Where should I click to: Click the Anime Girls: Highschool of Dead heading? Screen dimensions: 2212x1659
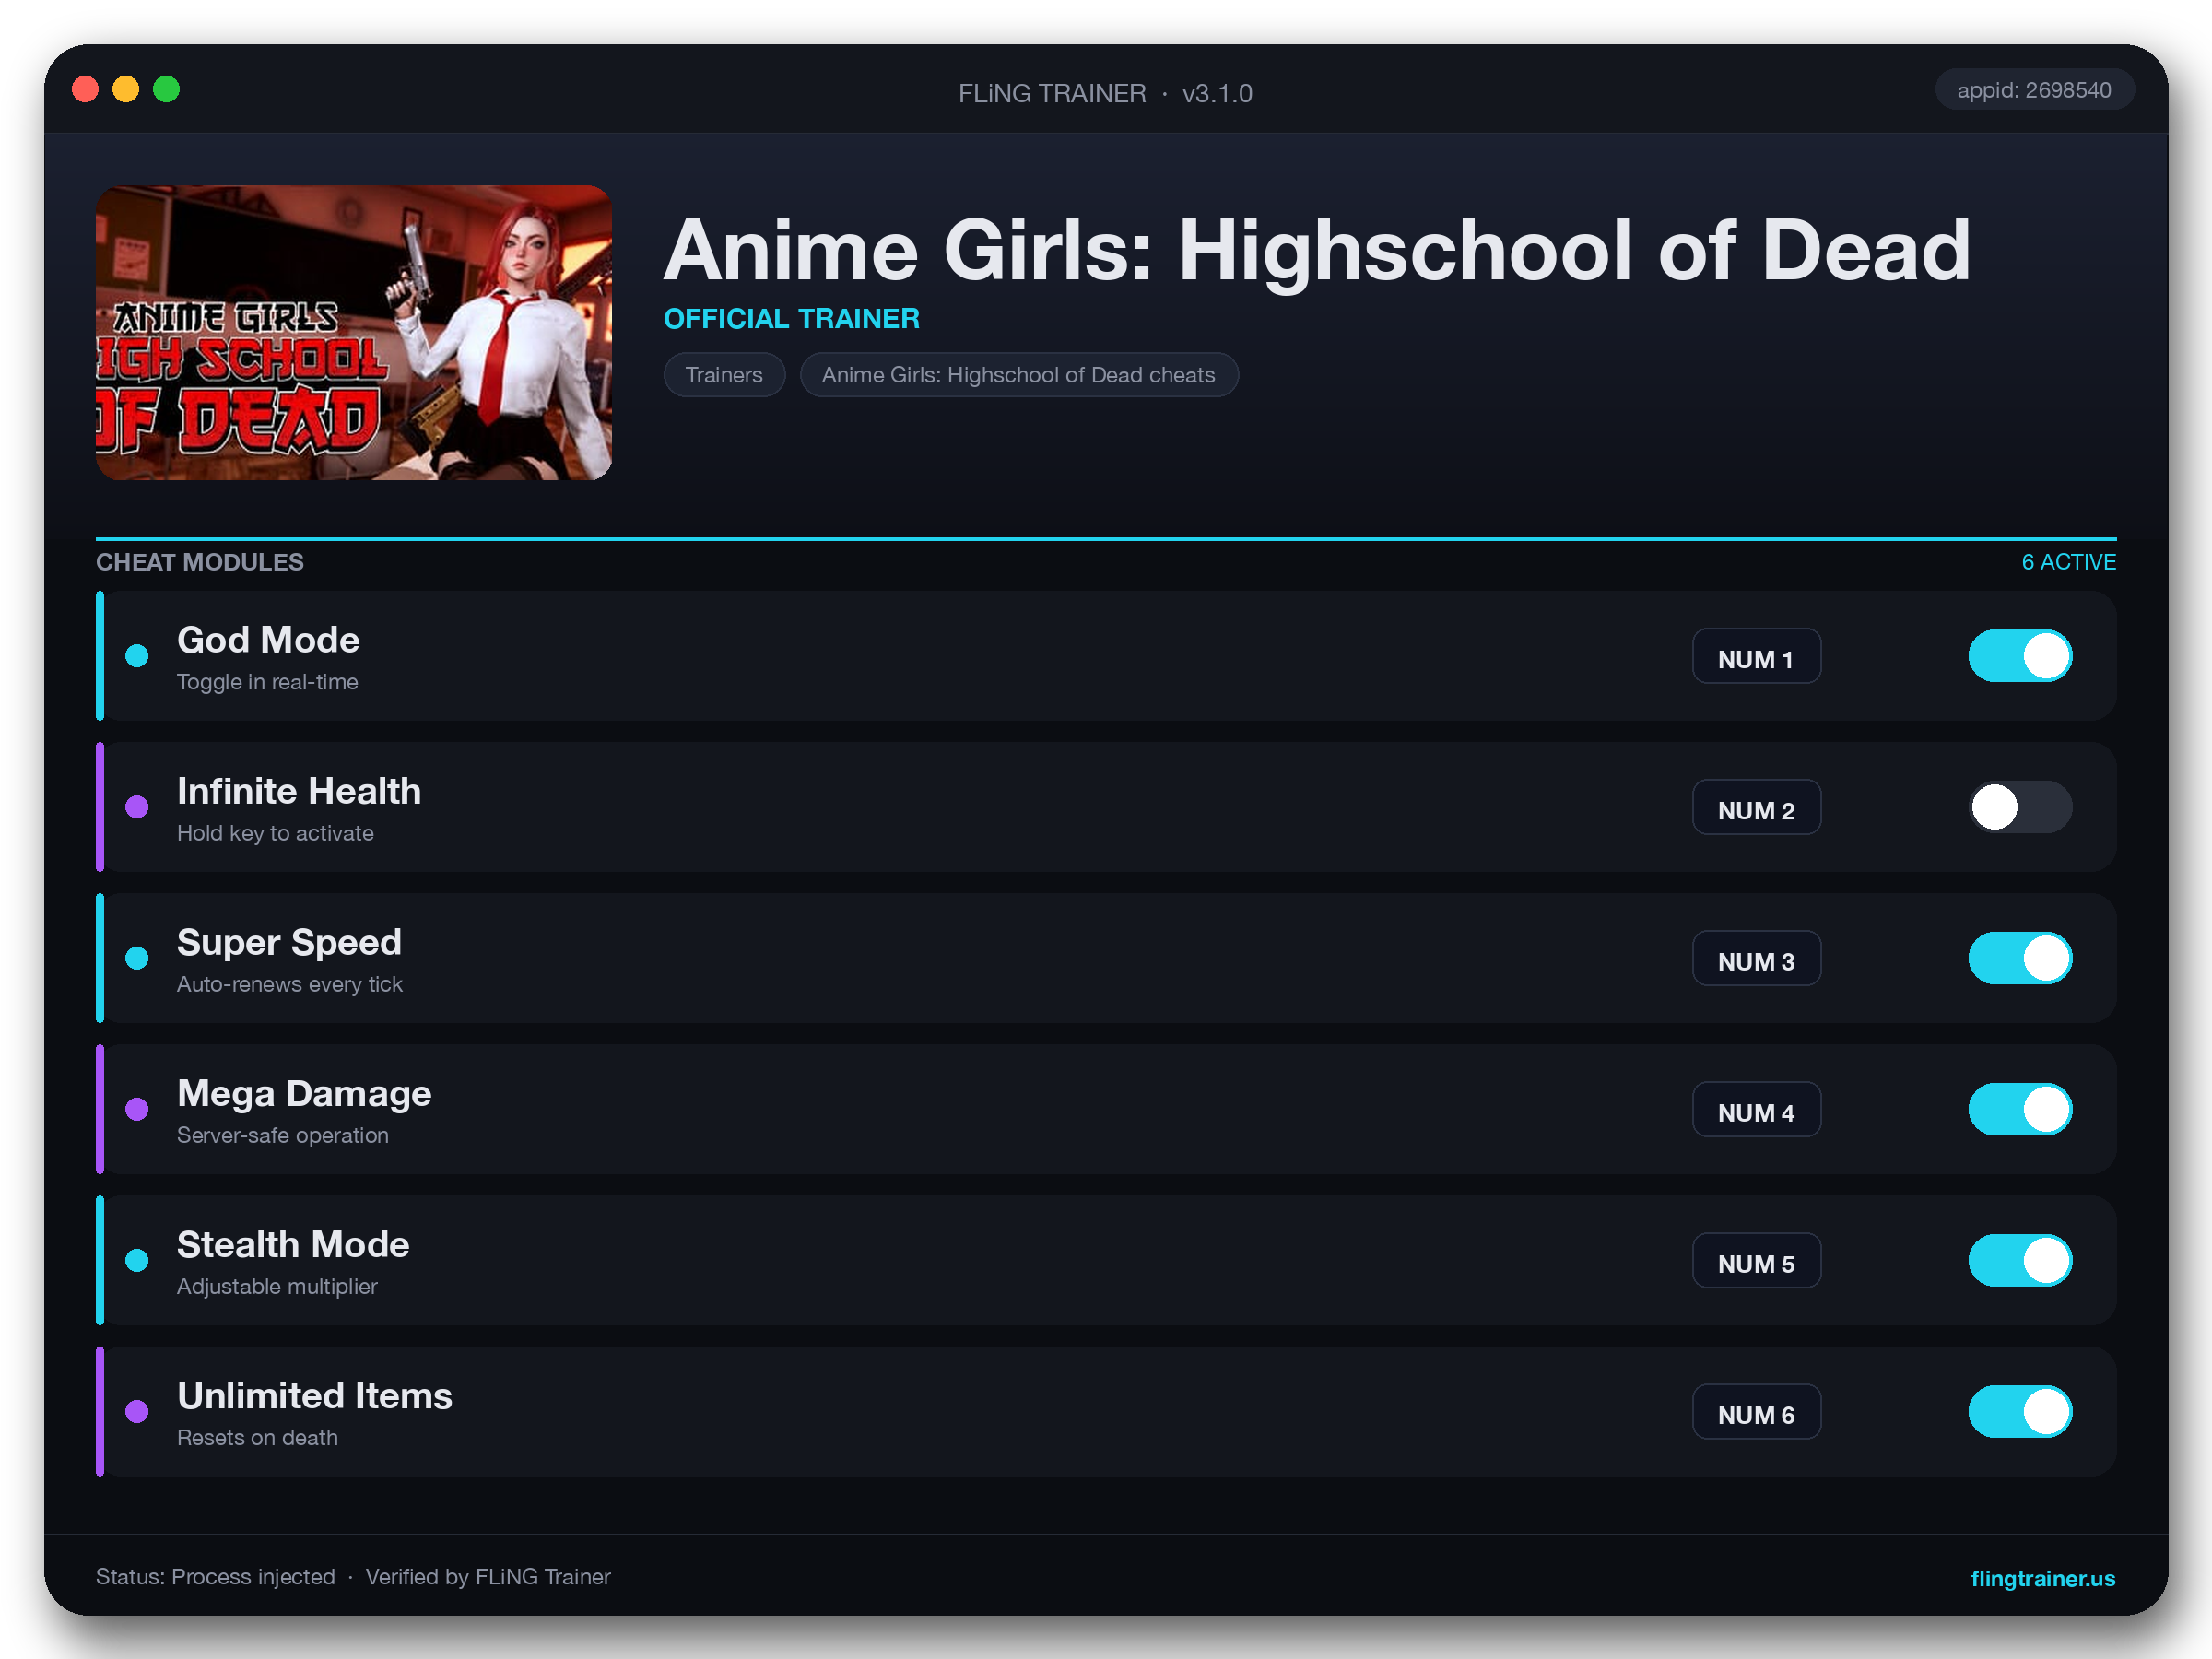pyautogui.click(x=1316, y=250)
